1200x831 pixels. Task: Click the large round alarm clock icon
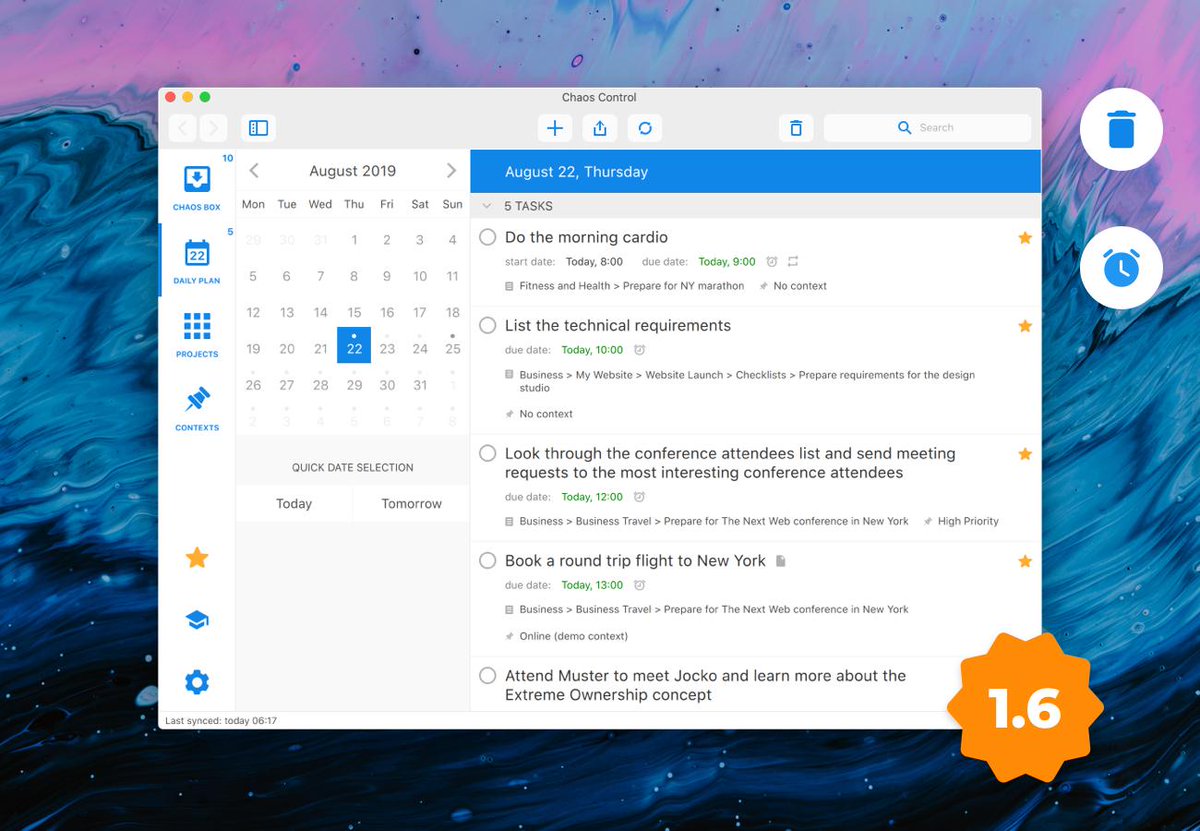pos(1121,268)
